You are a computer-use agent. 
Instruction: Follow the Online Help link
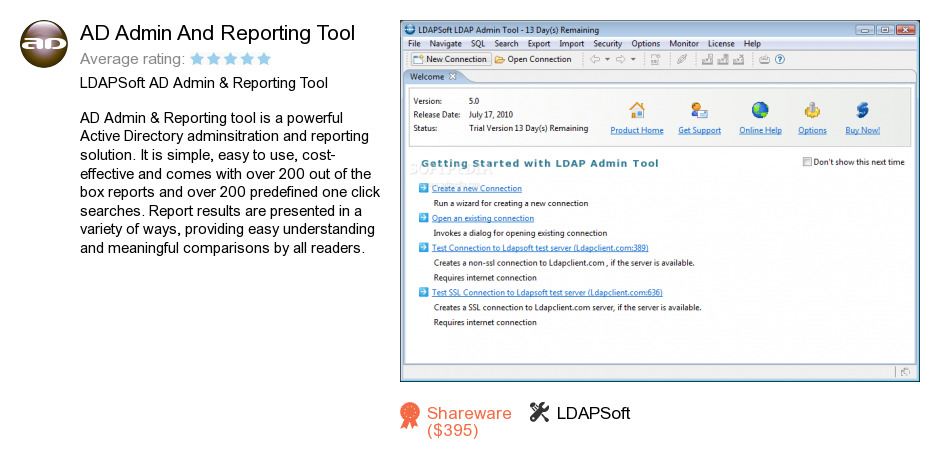tap(760, 130)
